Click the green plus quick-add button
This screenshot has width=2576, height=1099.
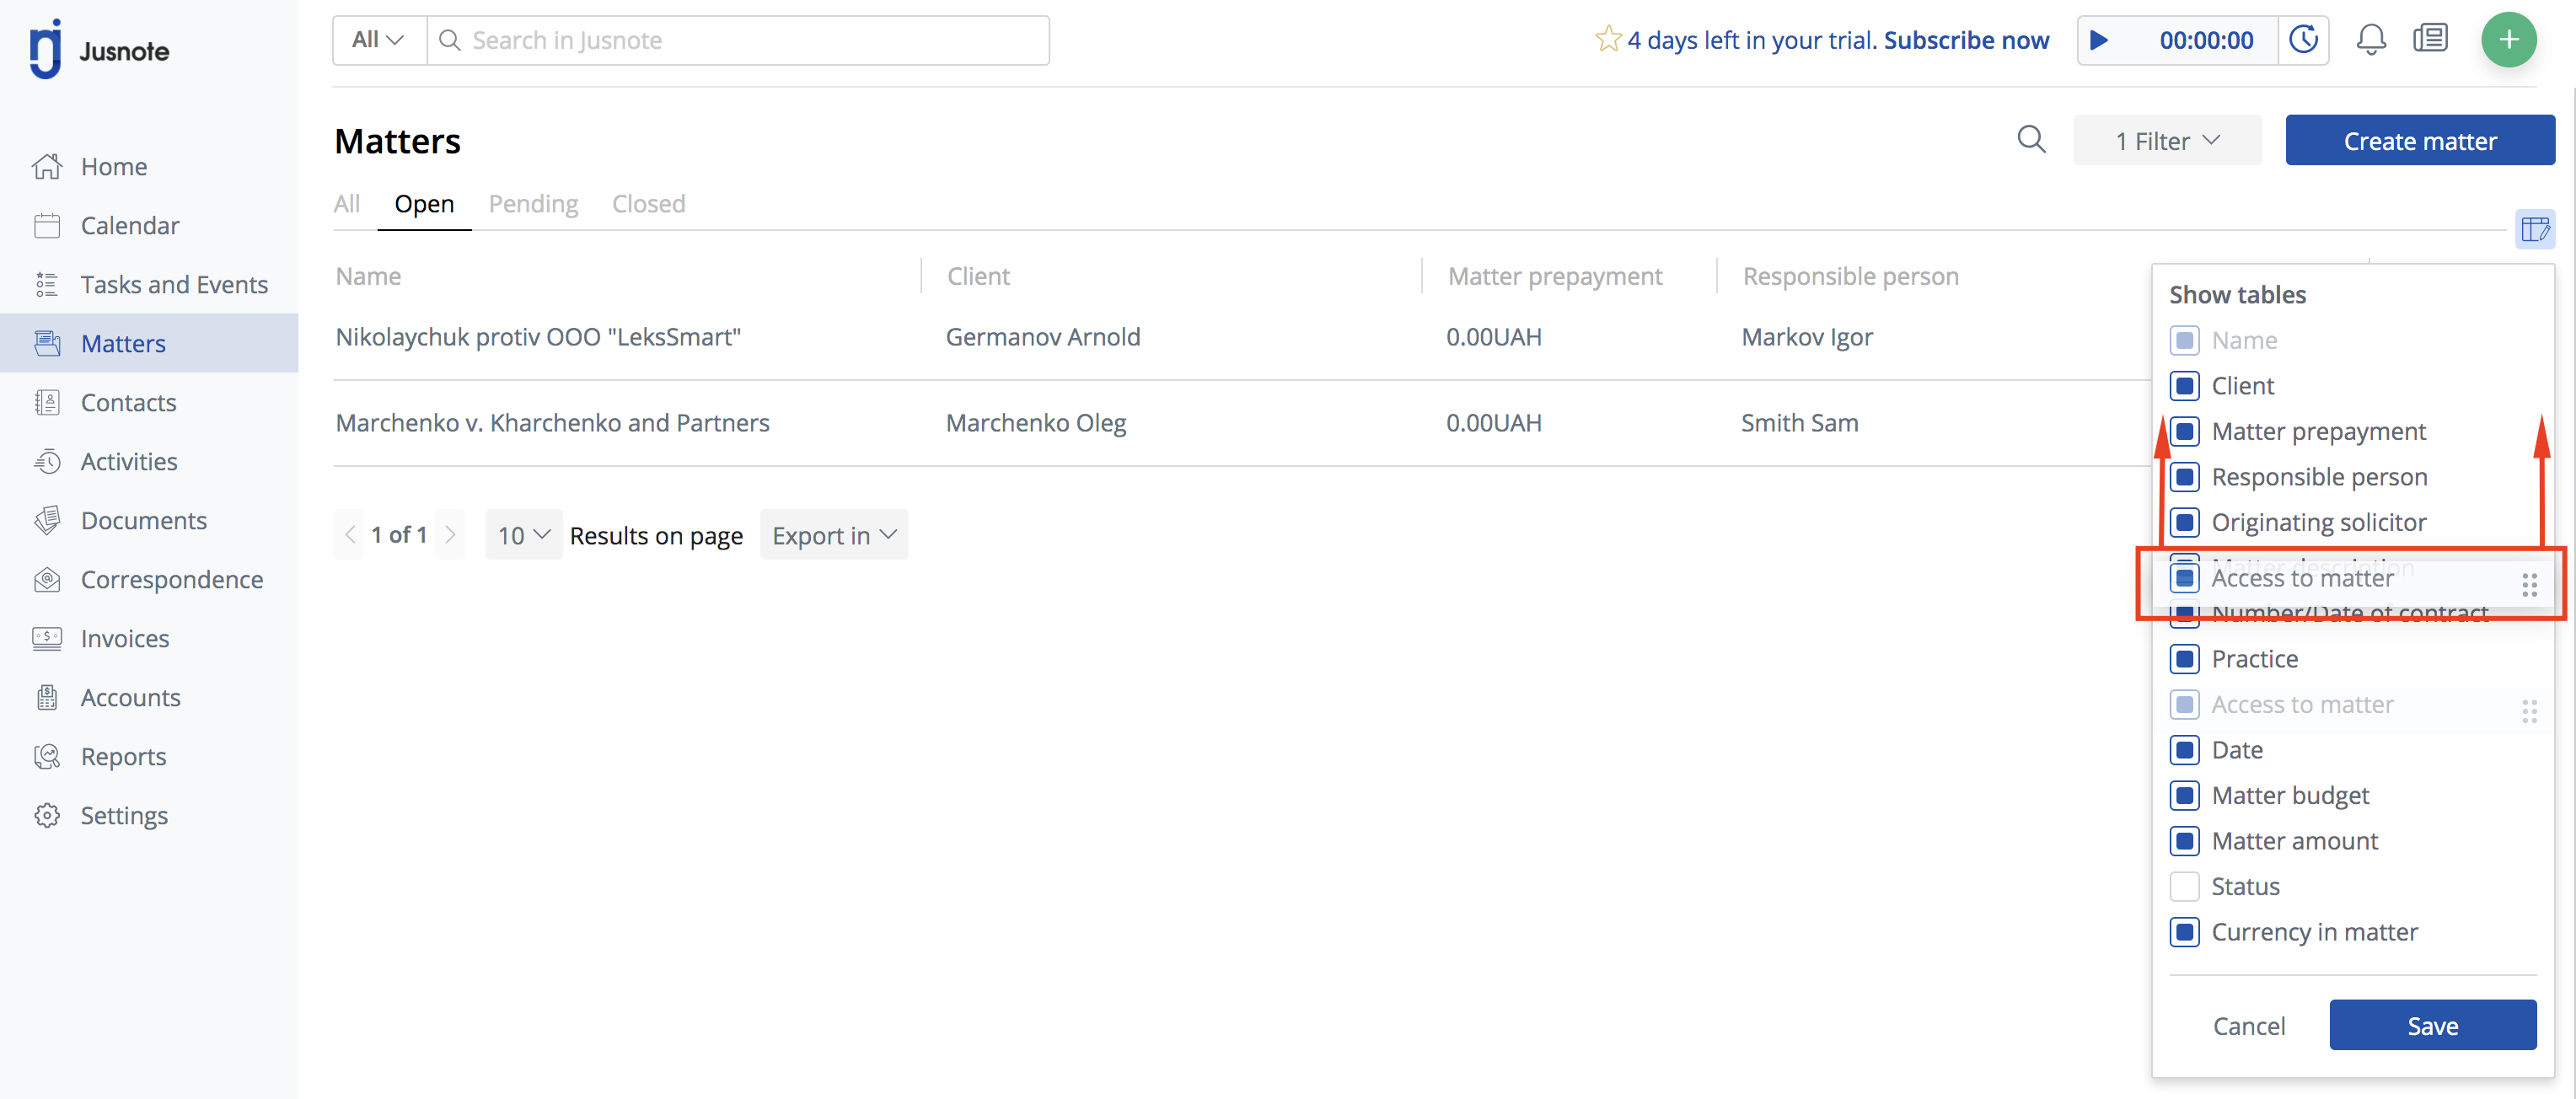pyautogui.click(x=2508, y=40)
